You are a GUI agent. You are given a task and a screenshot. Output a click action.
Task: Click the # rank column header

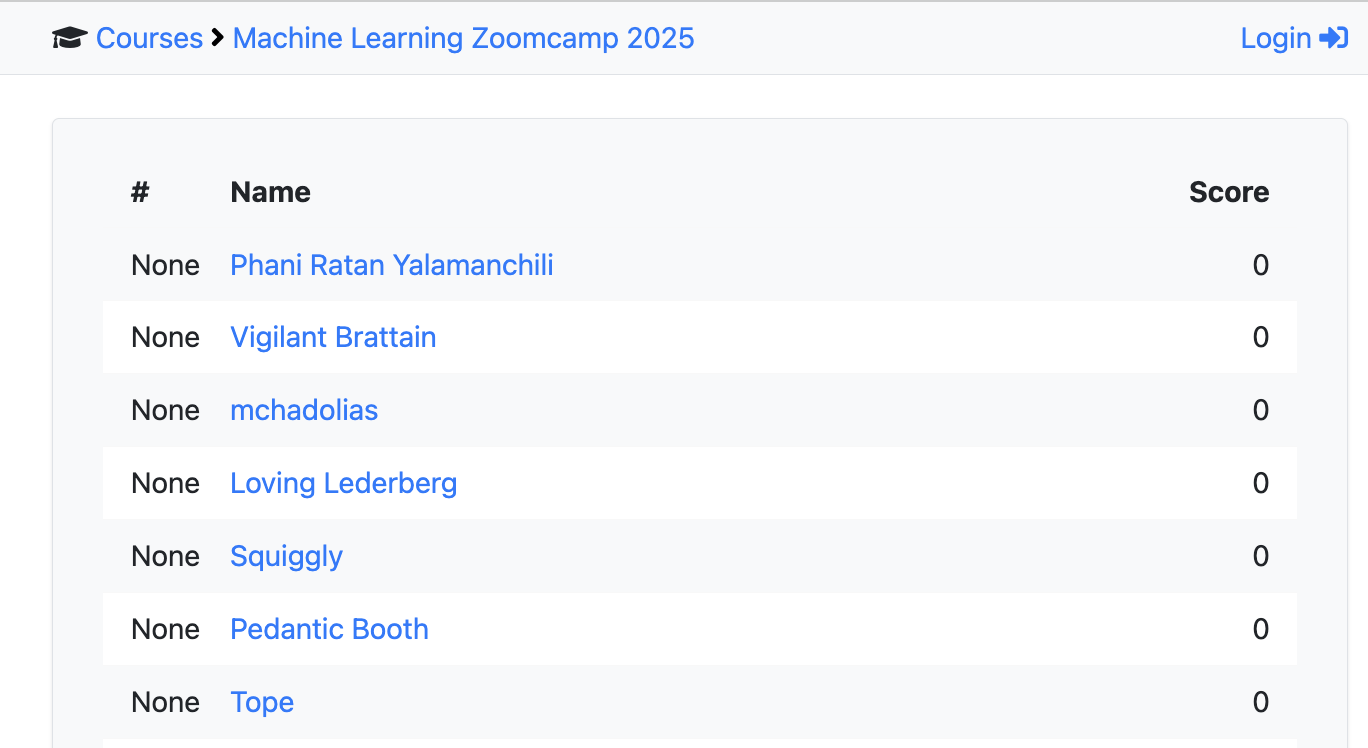pos(140,192)
